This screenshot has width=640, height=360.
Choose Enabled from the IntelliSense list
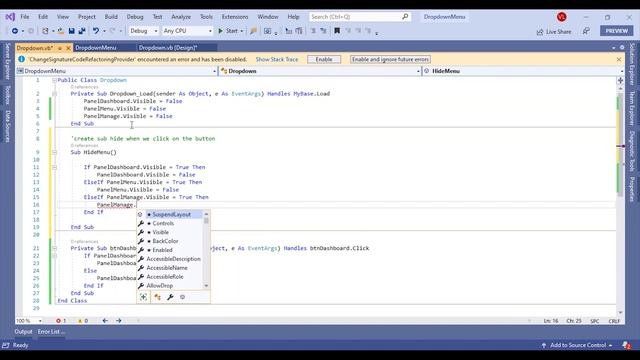[170, 250]
